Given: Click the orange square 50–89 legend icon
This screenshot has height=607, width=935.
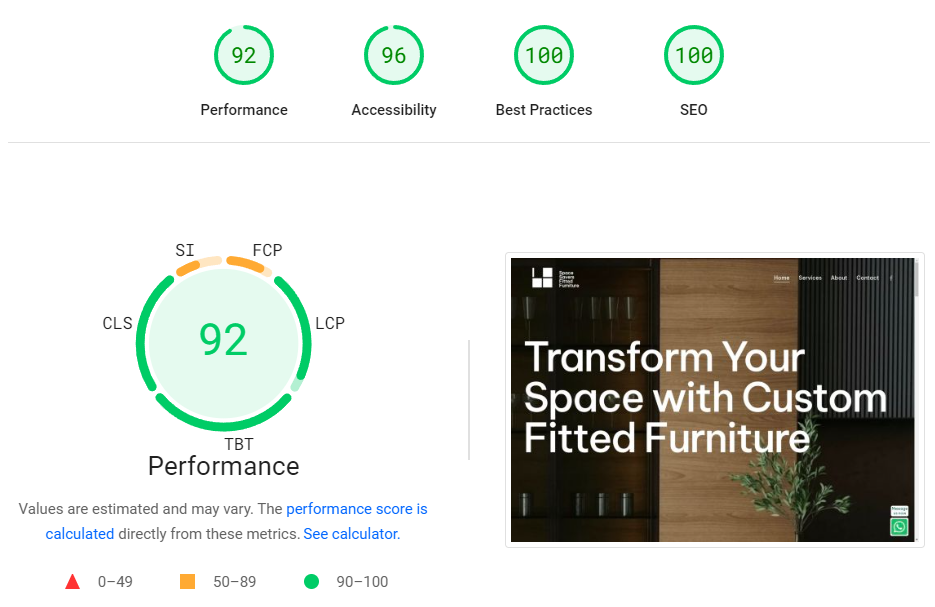Looking at the screenshot, I should [x=187, y=582].
